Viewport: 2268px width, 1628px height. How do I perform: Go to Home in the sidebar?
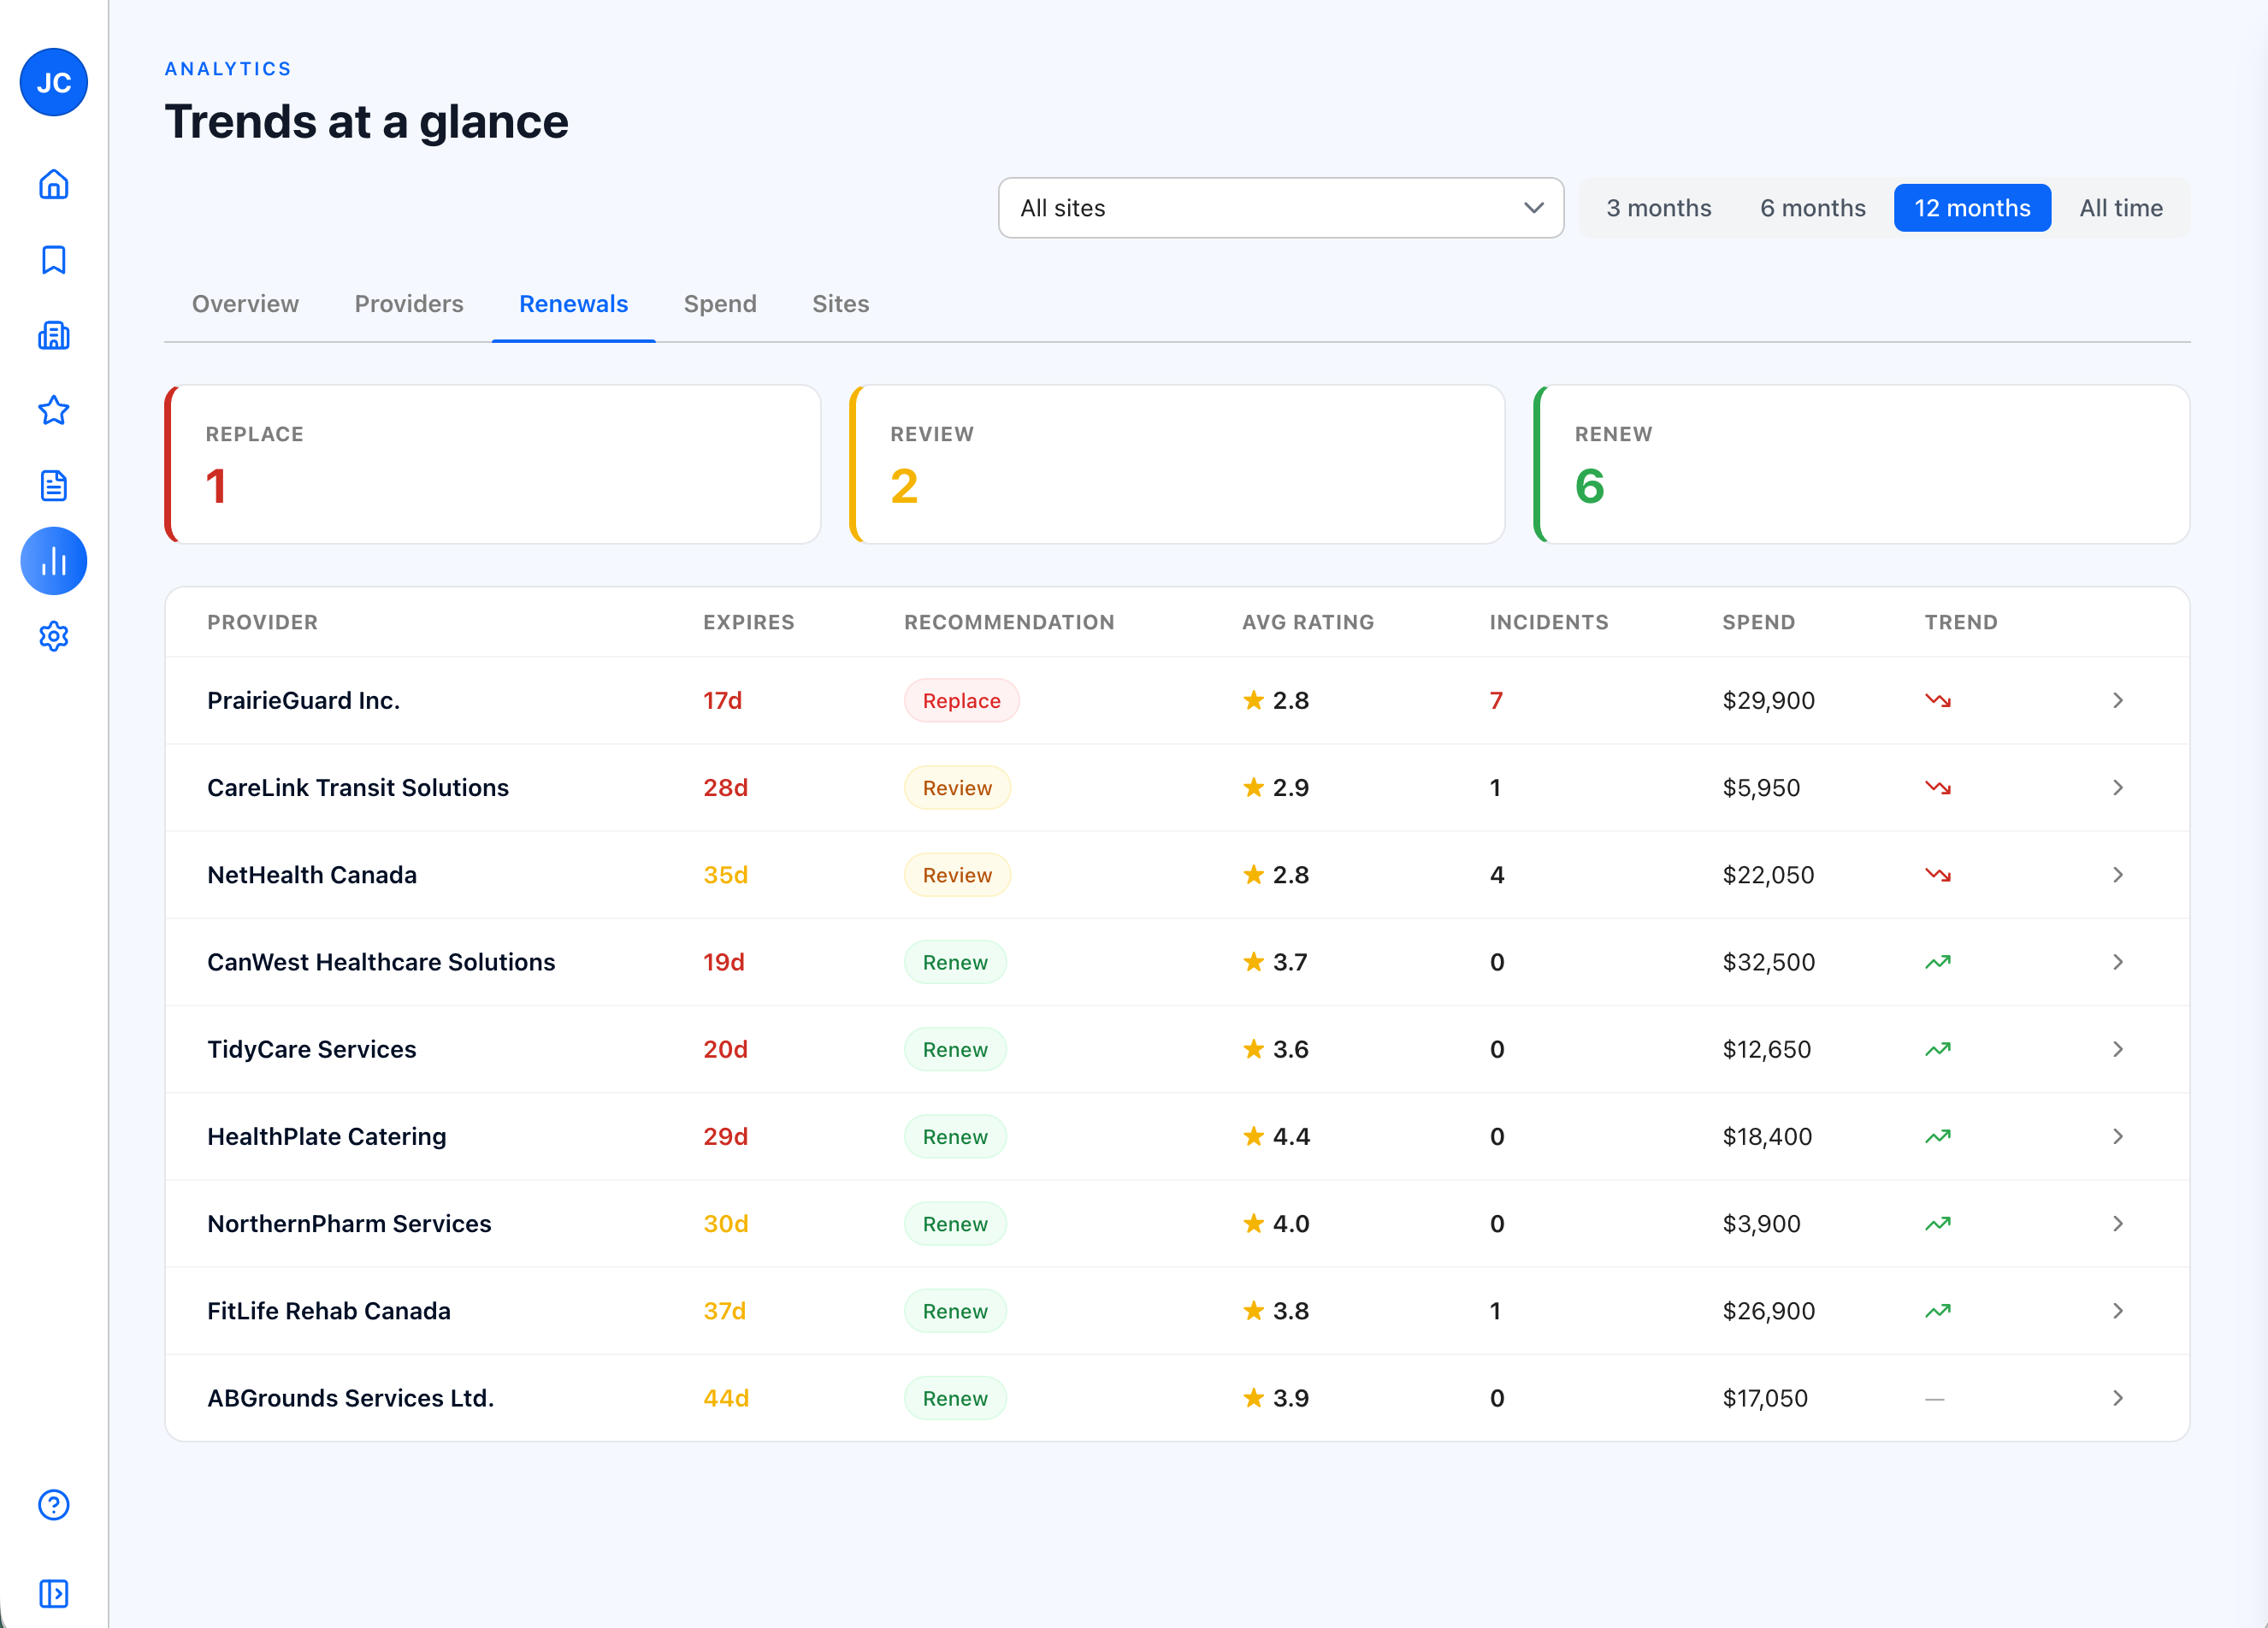(x=54, y=185)
